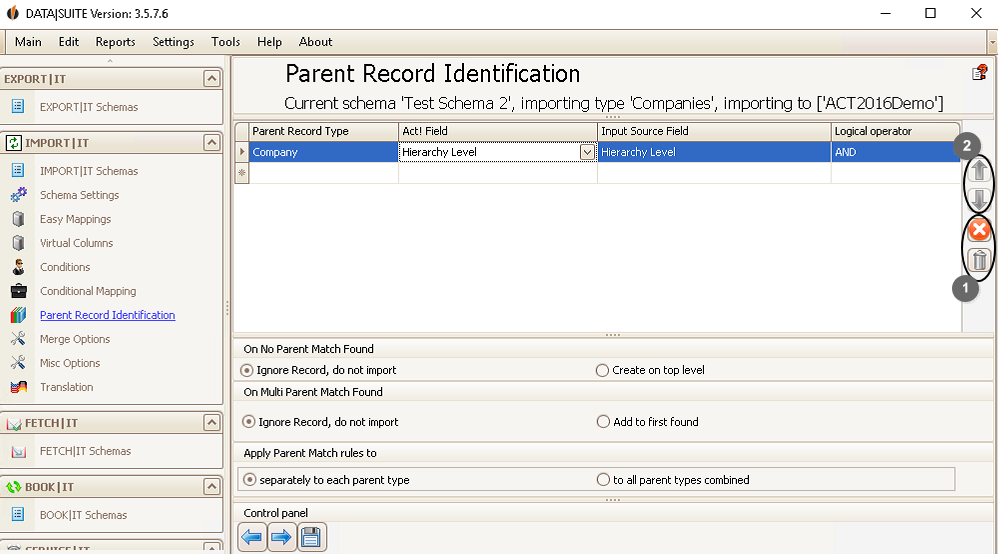Screen dimensions: 998x554
Task: Click the new row asterisk selector
Action: 242,173
